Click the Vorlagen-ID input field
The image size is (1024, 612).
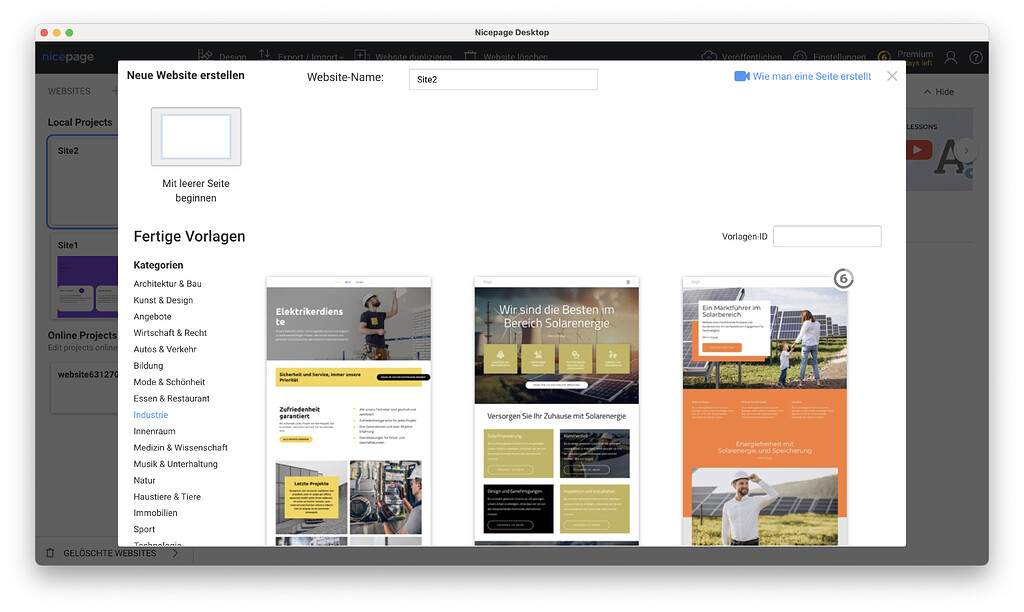(x=827, y=236)
